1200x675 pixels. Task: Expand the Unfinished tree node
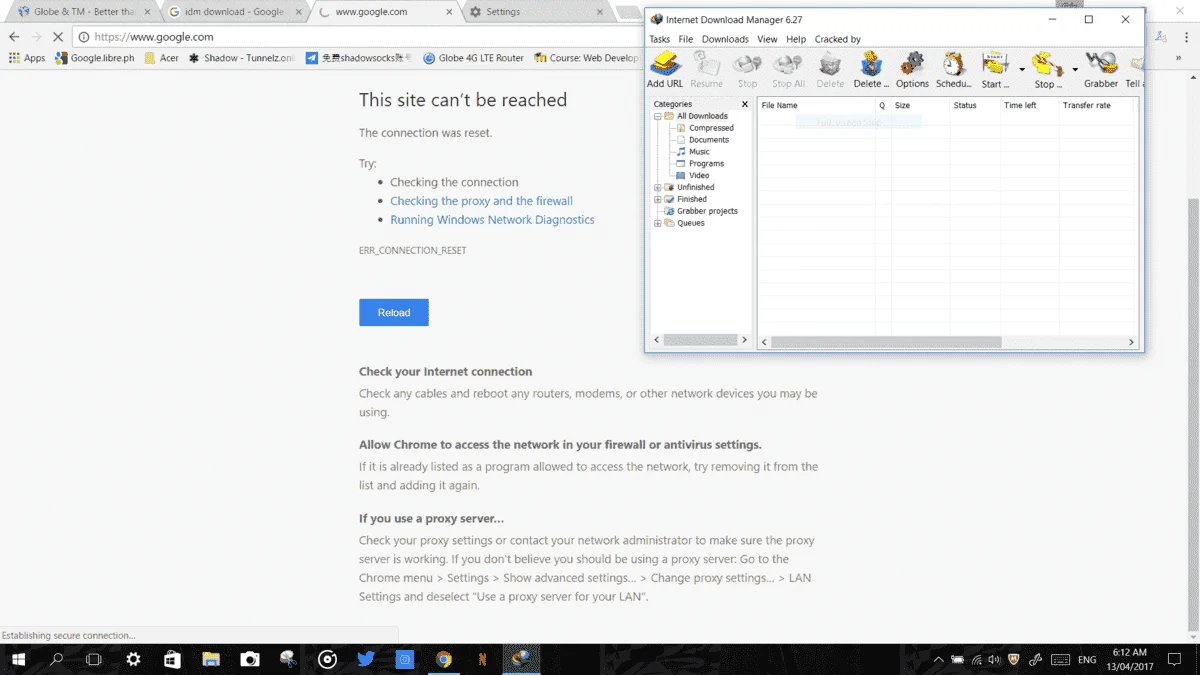657,187
